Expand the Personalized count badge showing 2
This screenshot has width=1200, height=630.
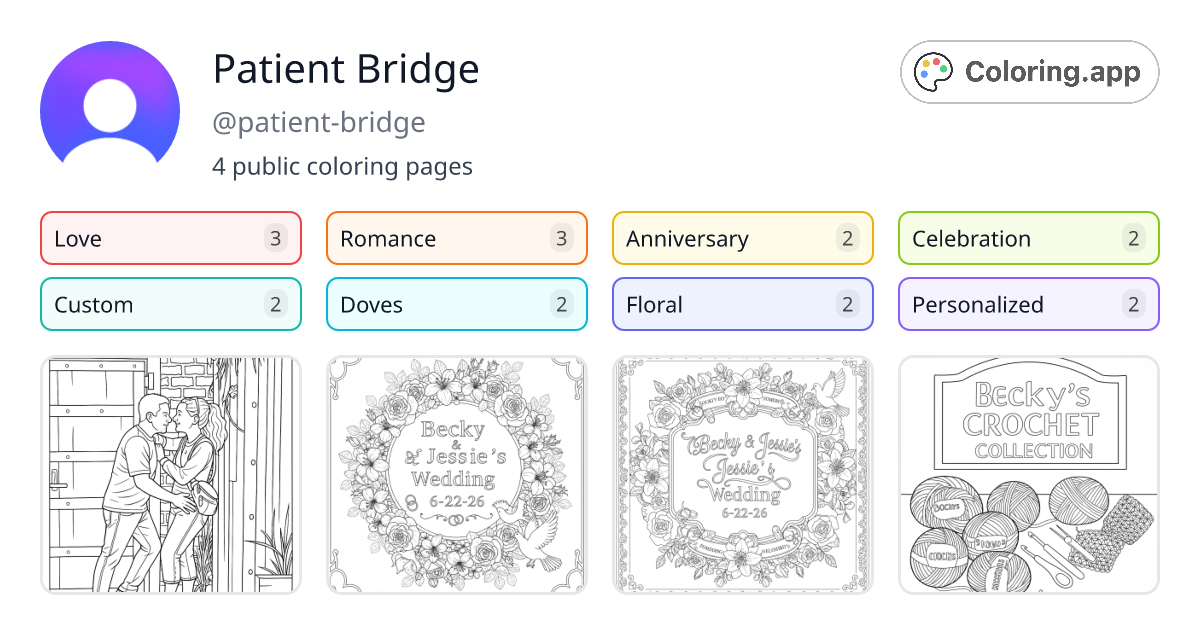[1133, 304]
